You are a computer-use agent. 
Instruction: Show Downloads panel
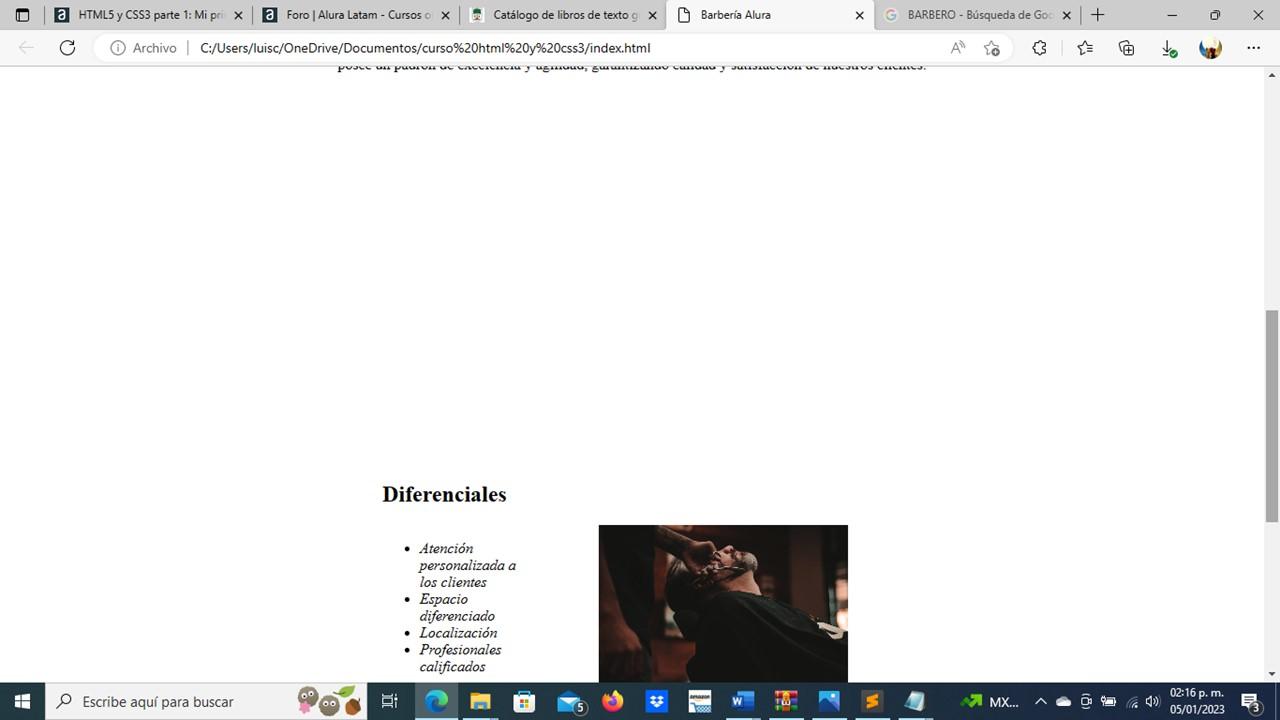tap(1168, 48)
